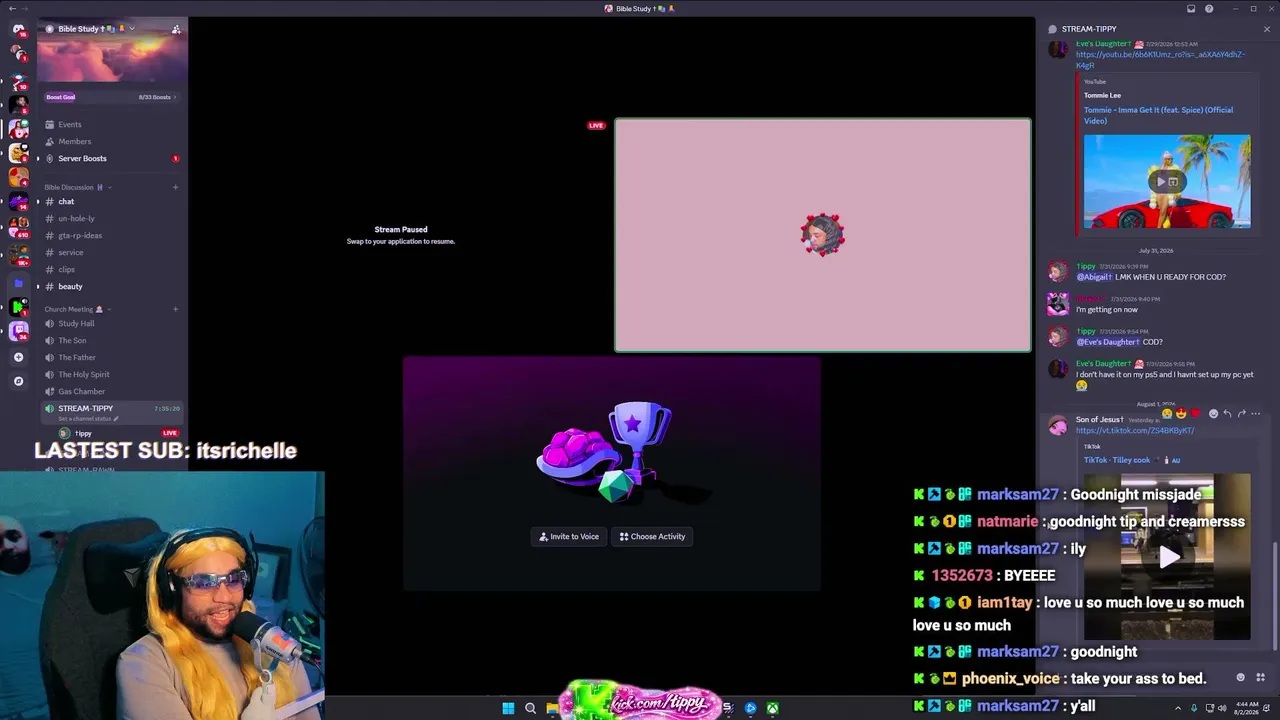Click the server icon with 410 badge
Screen dimensions: 1280x720
tap(18, 228)
